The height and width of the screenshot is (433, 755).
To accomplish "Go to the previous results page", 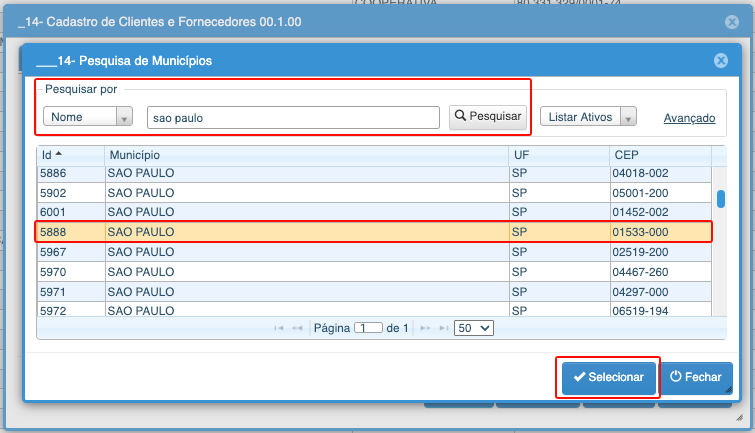I will pyautogui.click(x=297, y=328).
